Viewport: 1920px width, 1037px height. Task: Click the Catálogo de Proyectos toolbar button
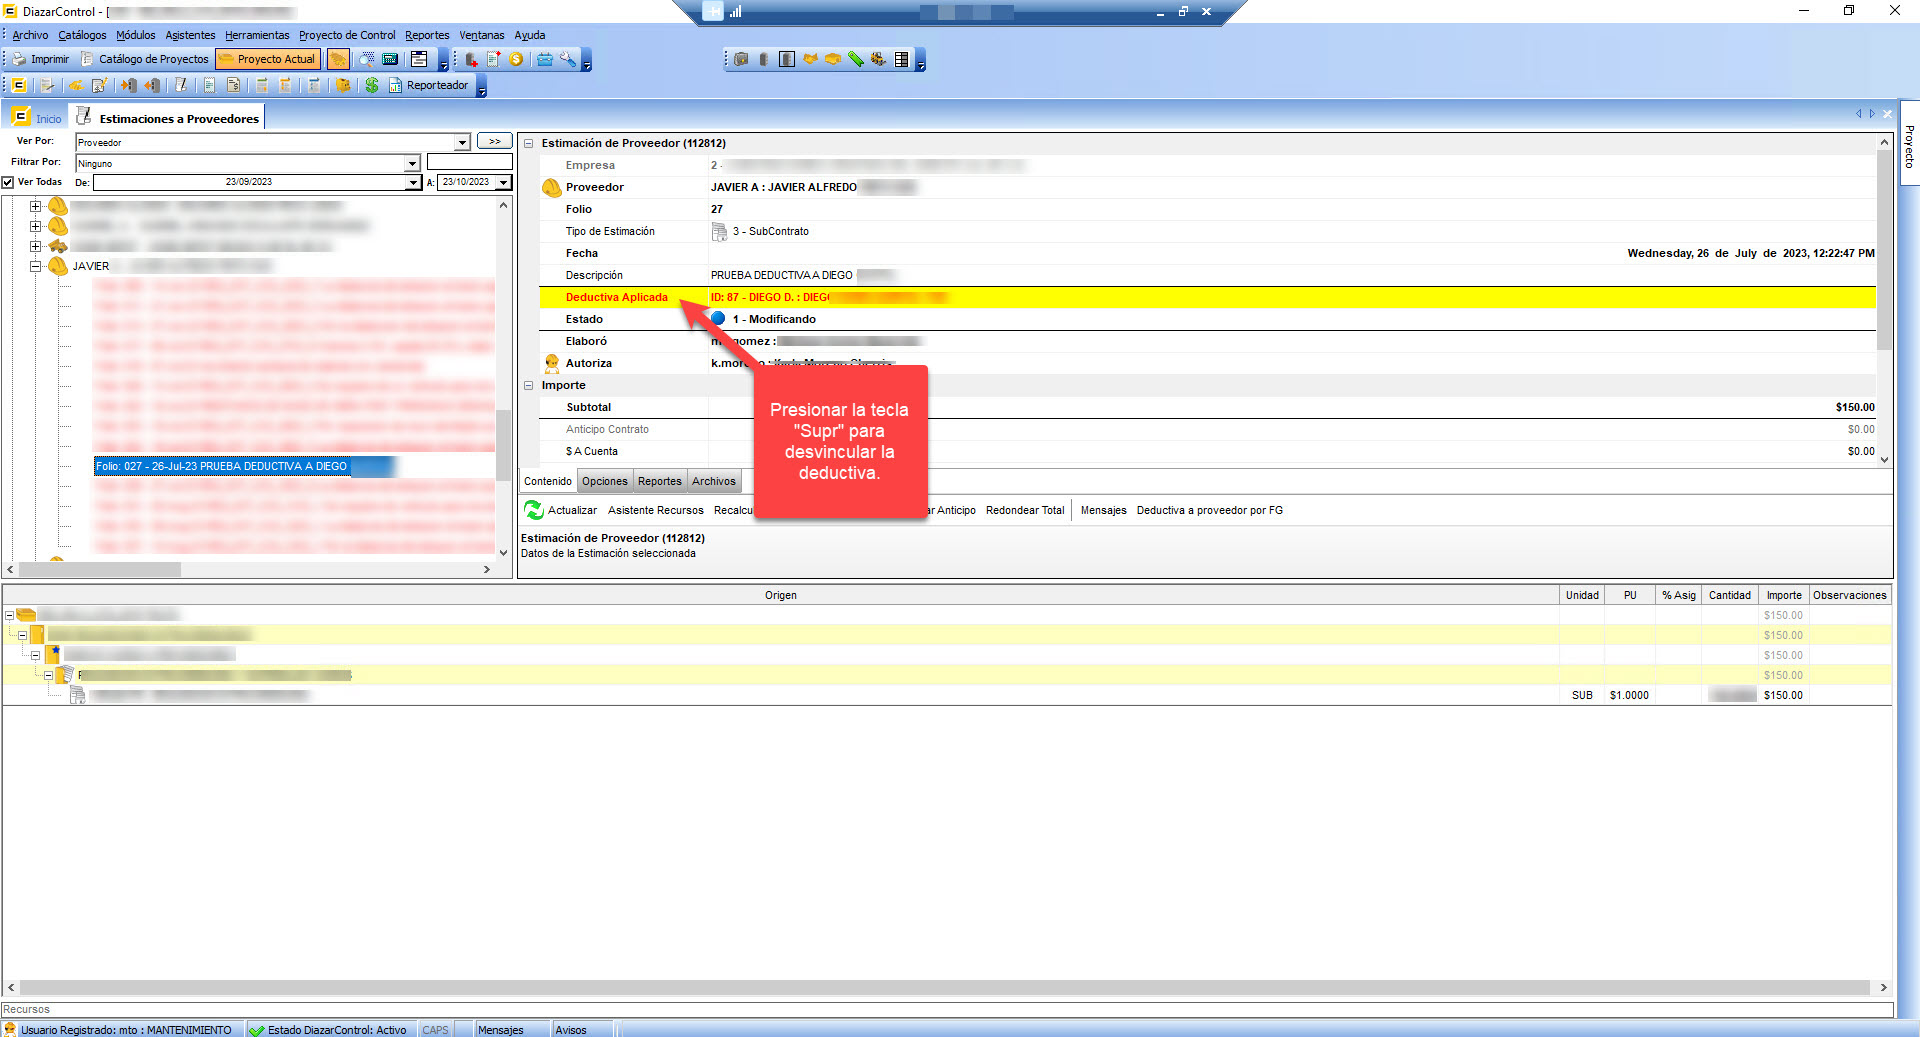[145, 60]
